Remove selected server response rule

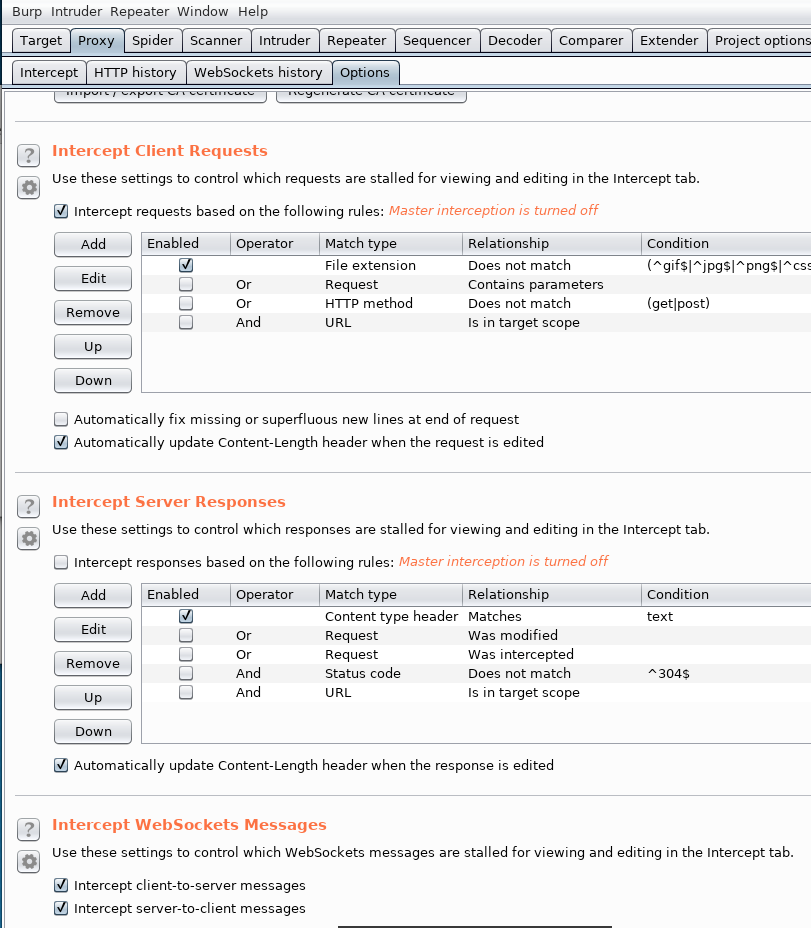(x=93, y=663)
